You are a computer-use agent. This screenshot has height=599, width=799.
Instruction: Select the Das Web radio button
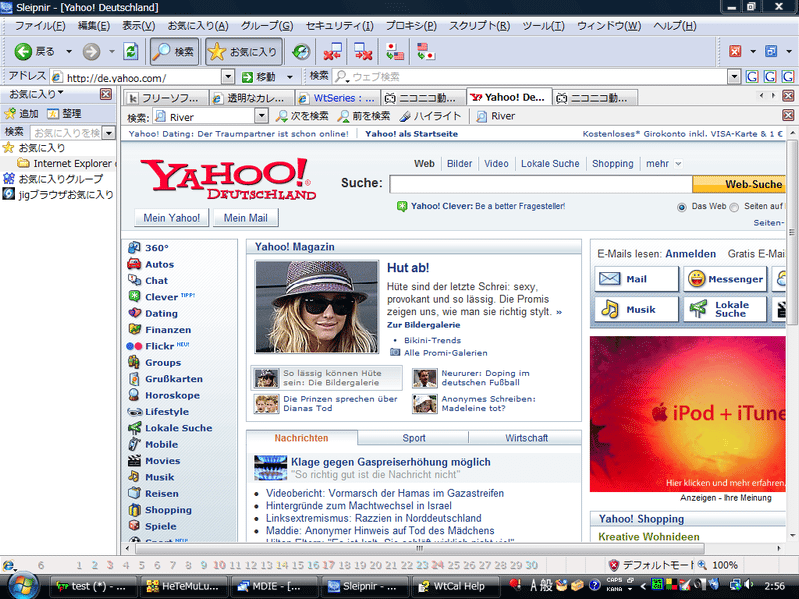pyautogui.click(x=682, y=207)
